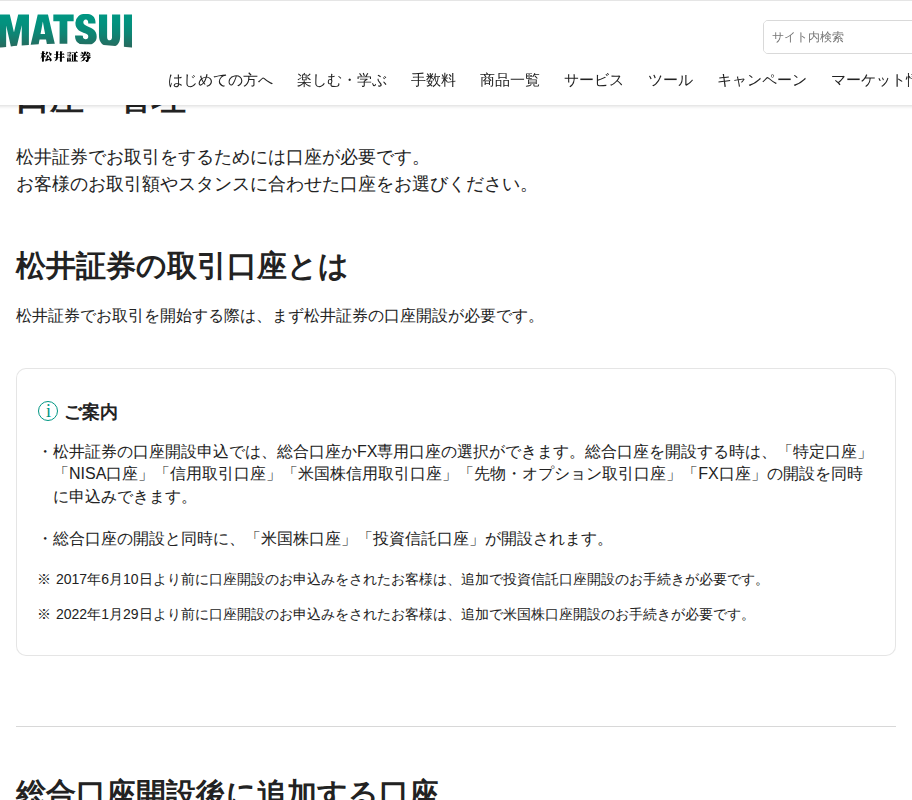Click the MATSUI 松井証券 logo
Image resolution: width=912 pixels, height=800 pixels.
pos(66,38)
